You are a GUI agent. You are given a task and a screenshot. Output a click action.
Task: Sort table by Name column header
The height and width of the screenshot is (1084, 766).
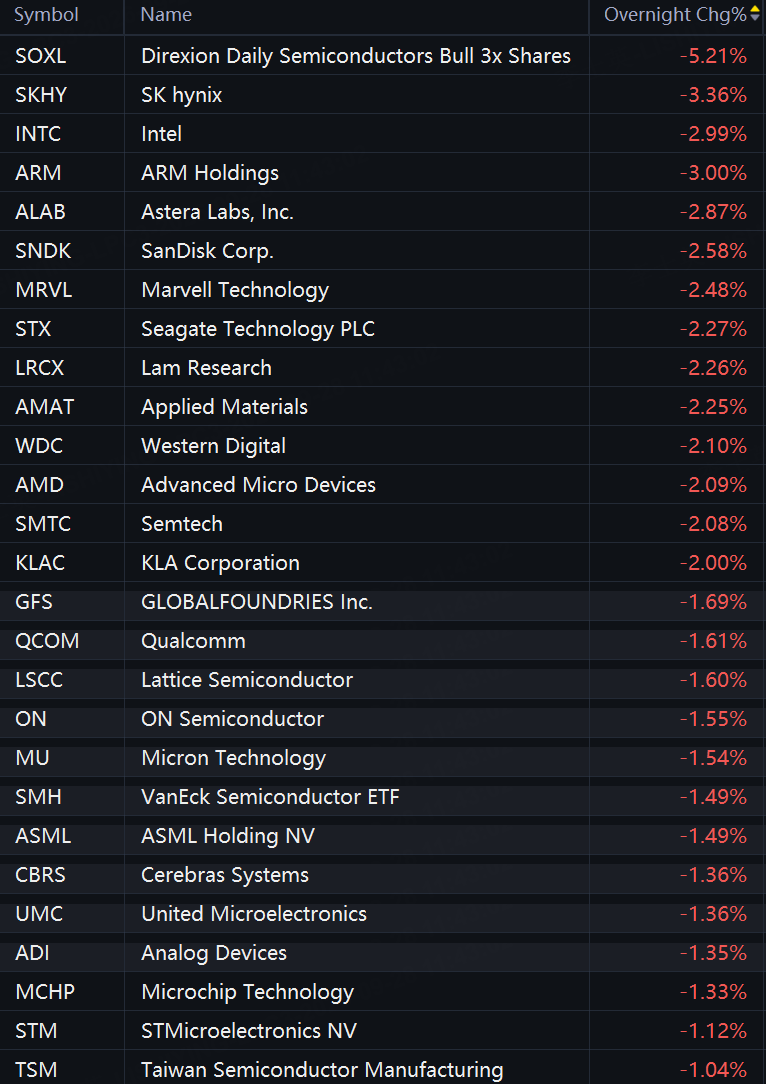(x=166, y=15)
